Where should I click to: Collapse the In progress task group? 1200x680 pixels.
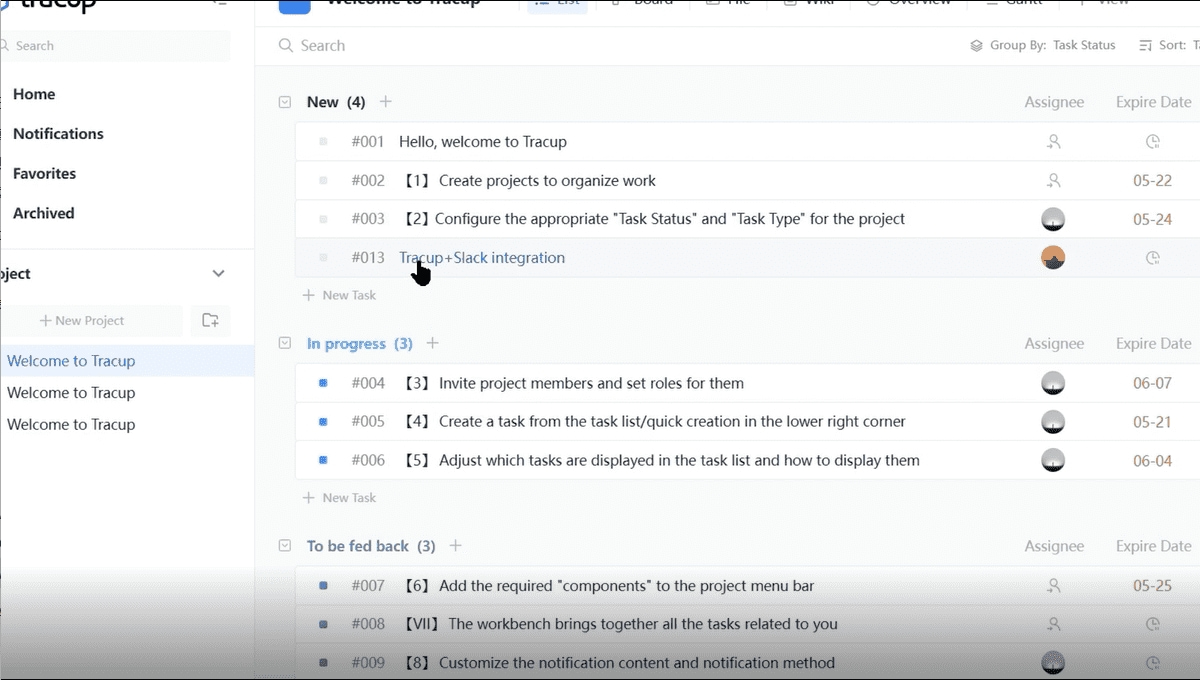(285, 344)
